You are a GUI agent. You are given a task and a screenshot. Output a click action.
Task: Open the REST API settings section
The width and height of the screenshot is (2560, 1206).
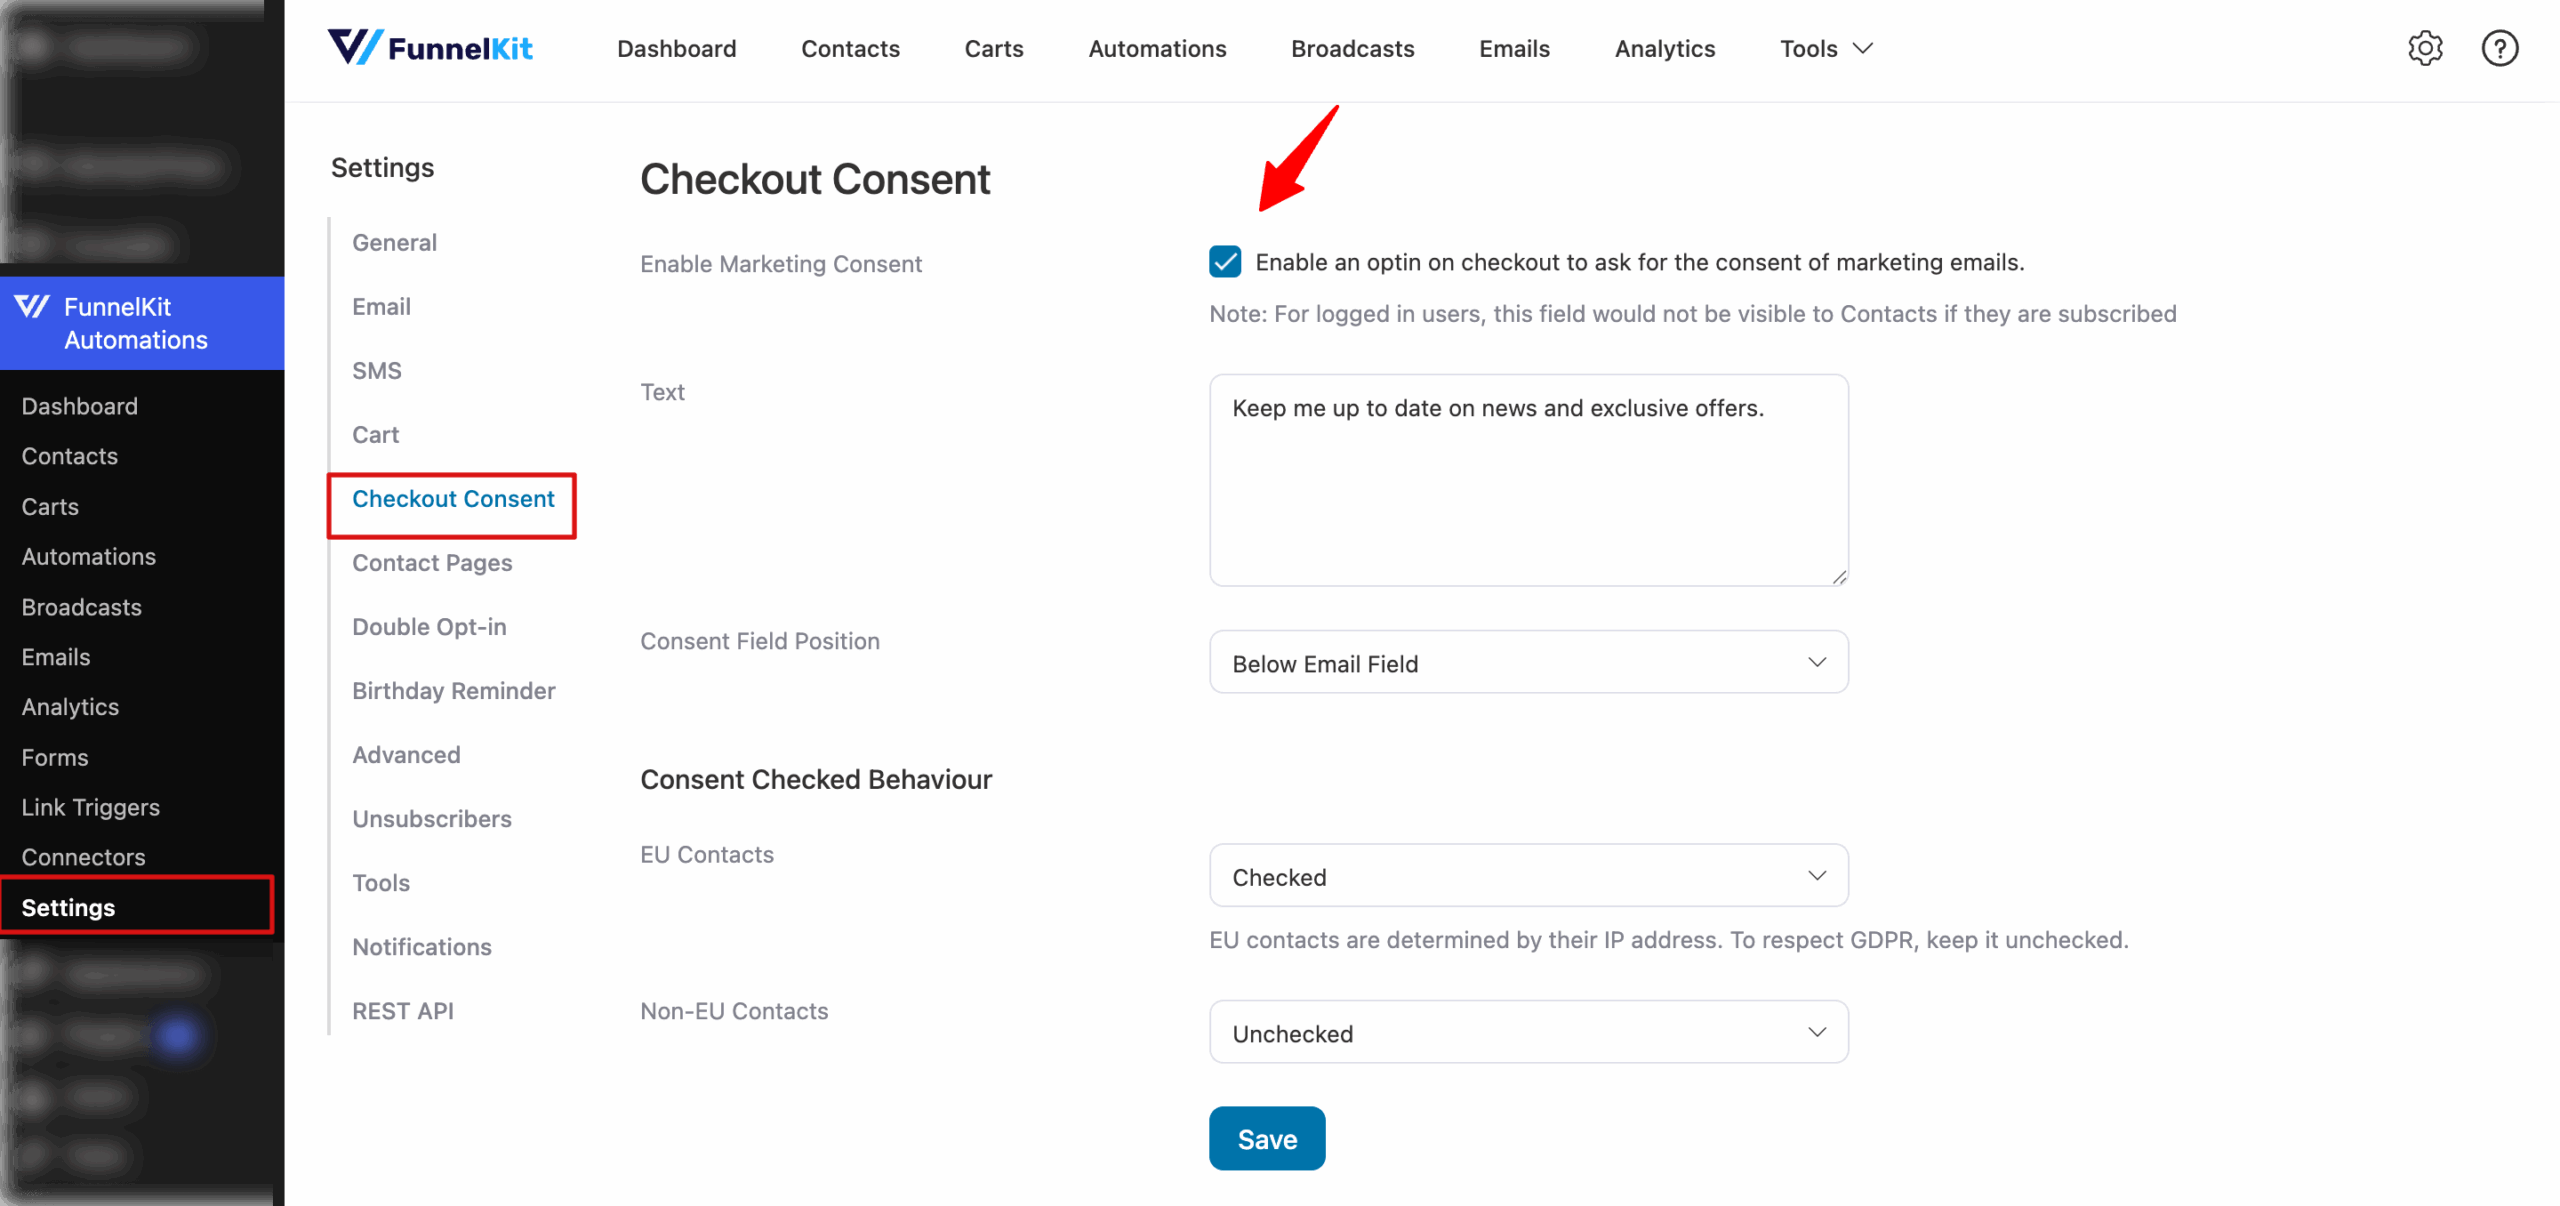point(402,1010)
